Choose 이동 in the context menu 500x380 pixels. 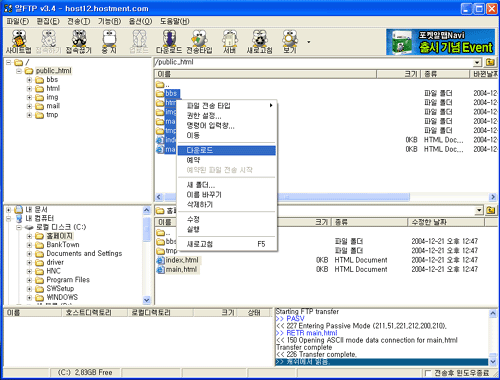click(227, 135)
